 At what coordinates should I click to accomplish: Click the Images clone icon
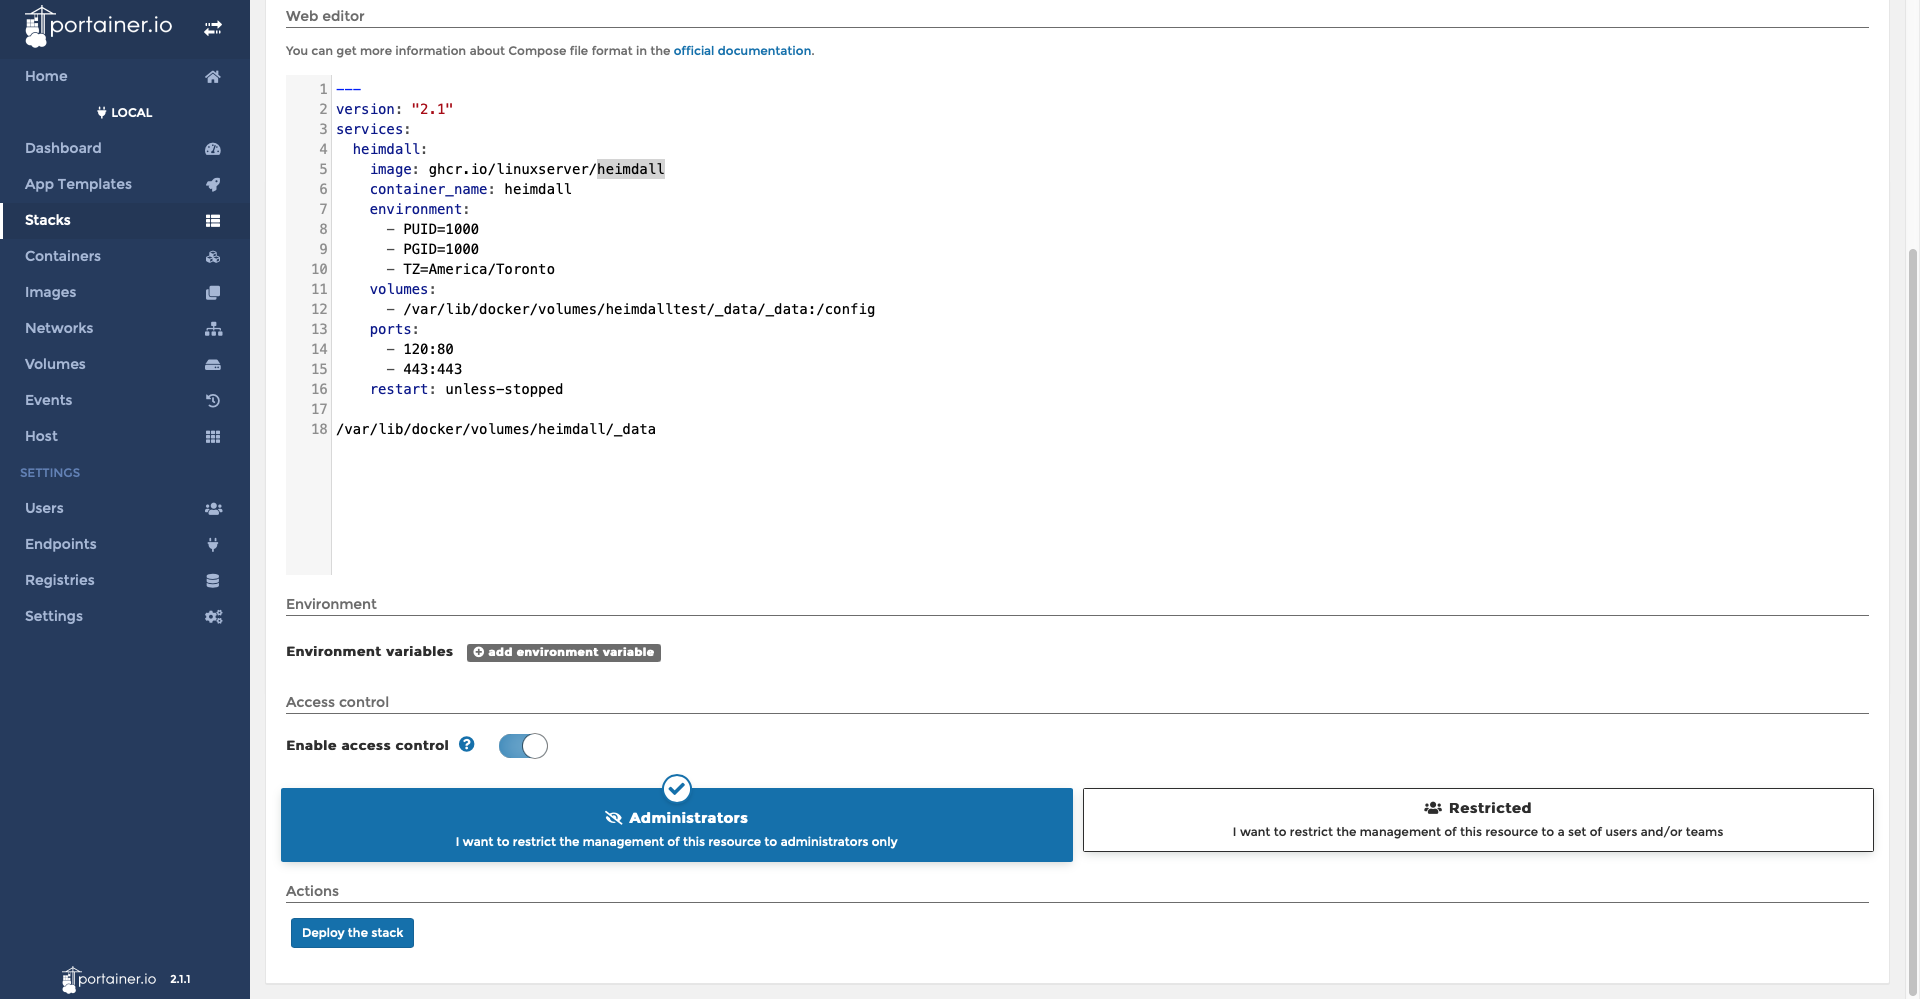coord(213,293)
